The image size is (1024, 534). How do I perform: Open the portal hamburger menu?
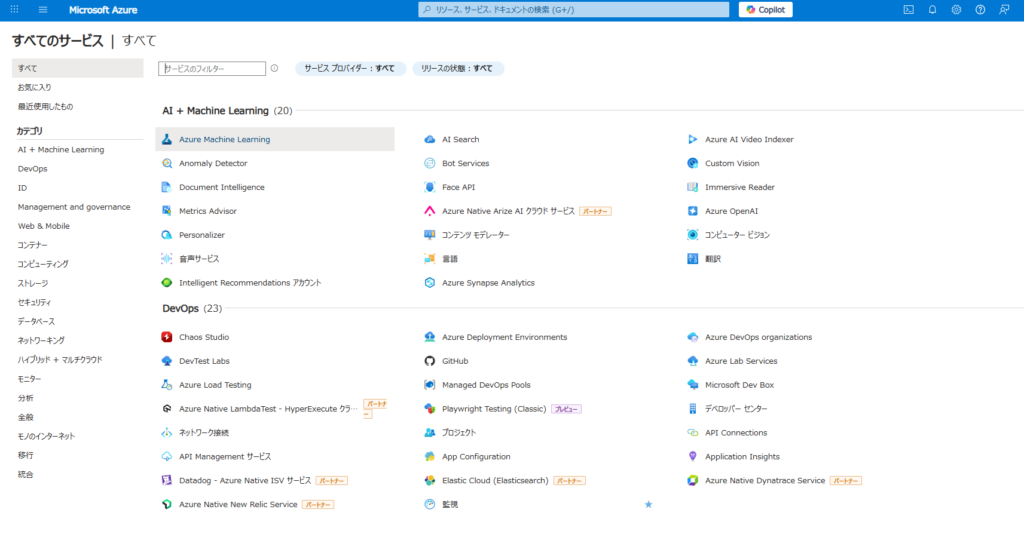pyautogui.click(x=43, y=10)
